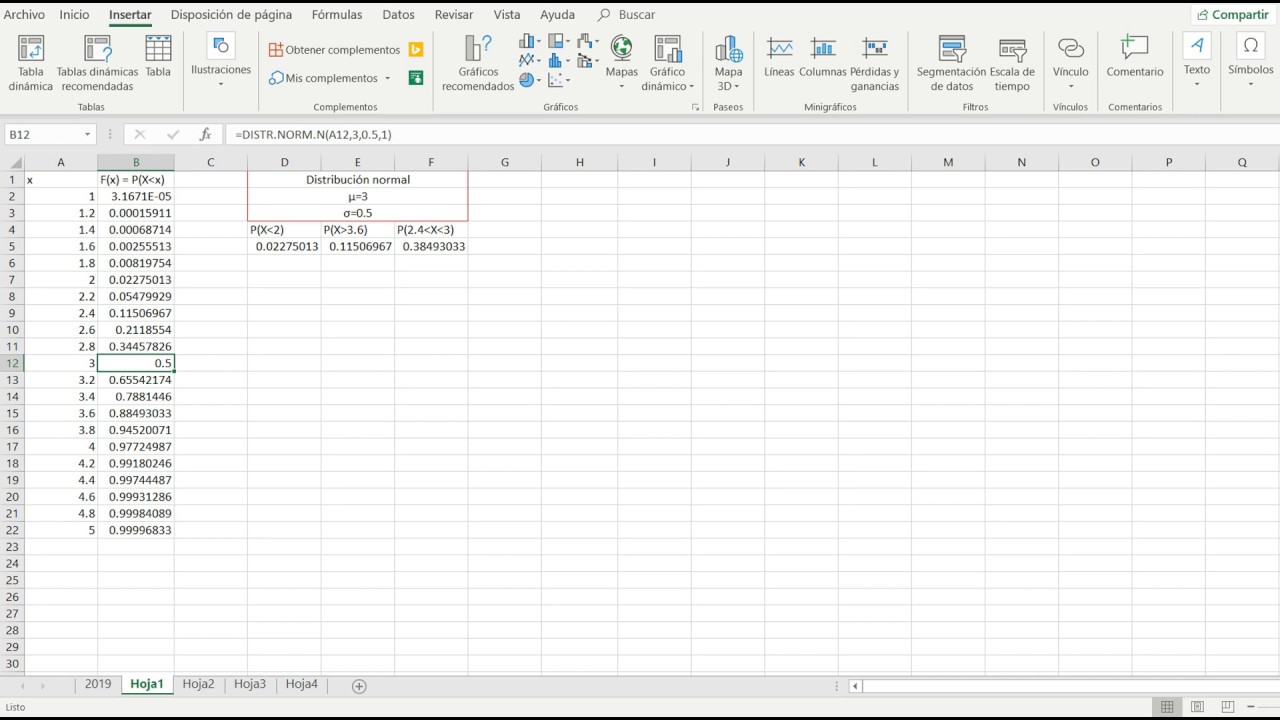The image size is (1280, 720).
Task: Select row 5 header
Action: pos(13,246)
